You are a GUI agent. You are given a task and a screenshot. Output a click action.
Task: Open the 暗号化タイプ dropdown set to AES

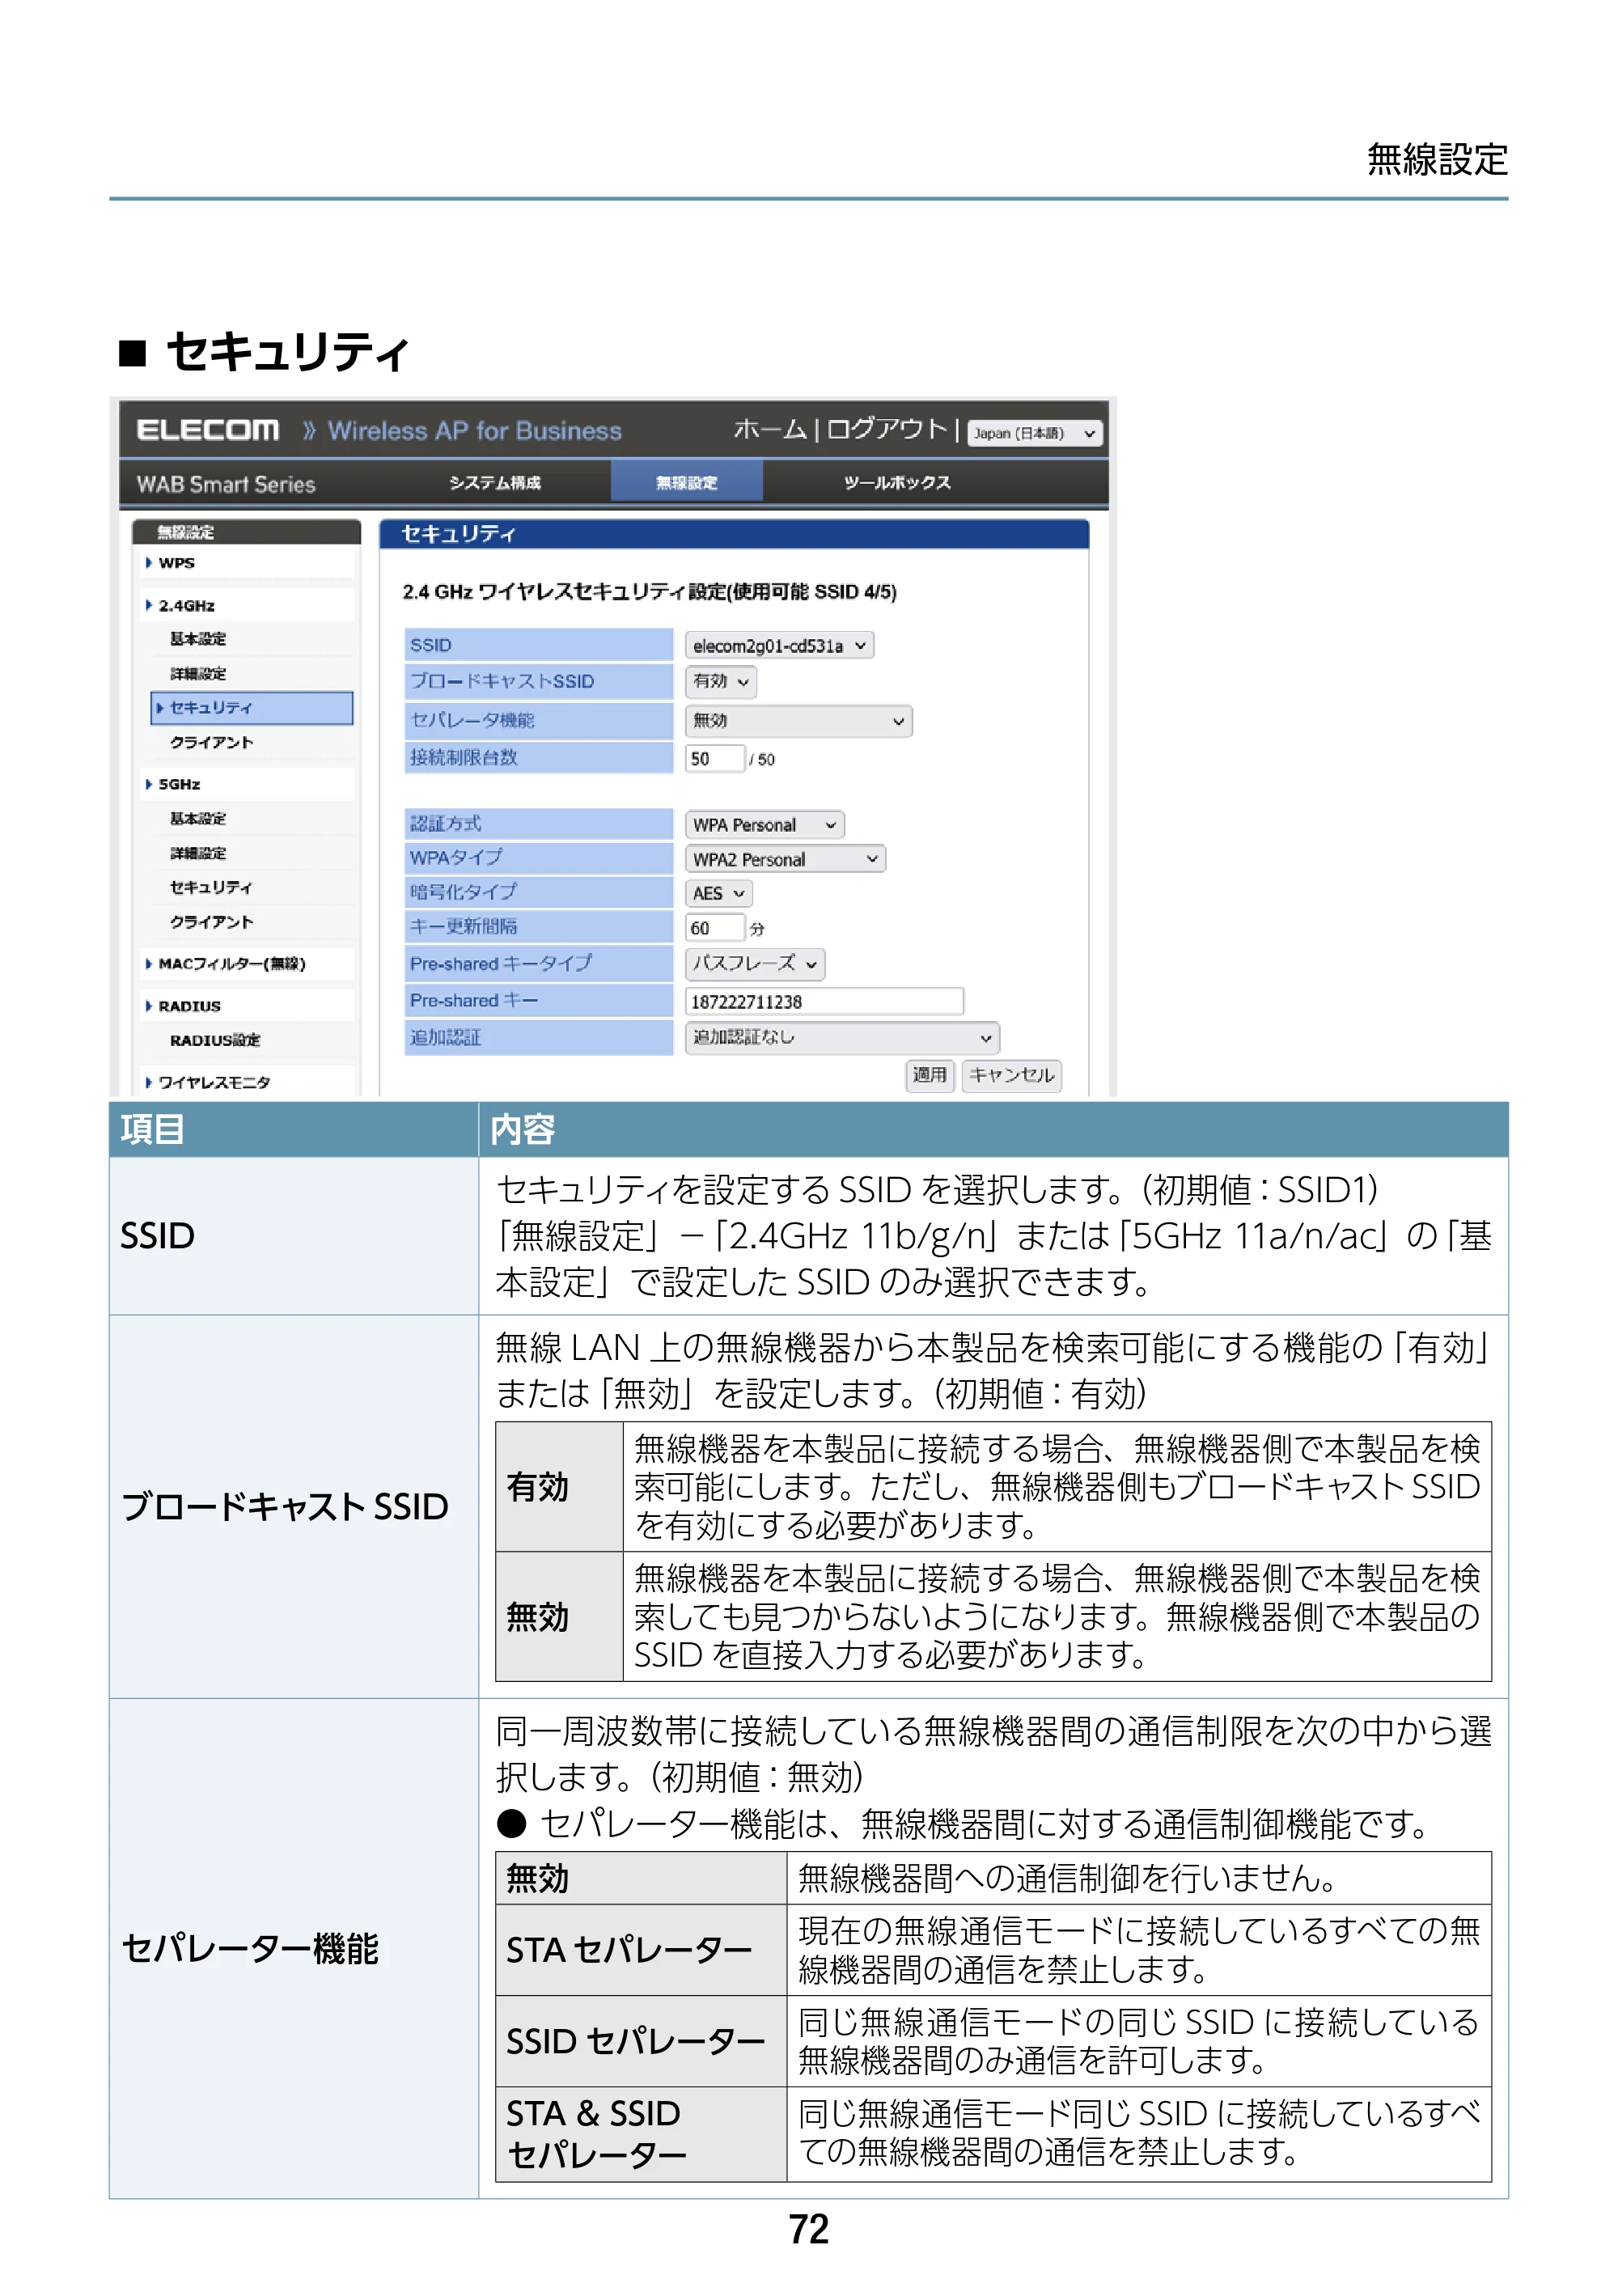pyautogui.click(x=718, y=894)
